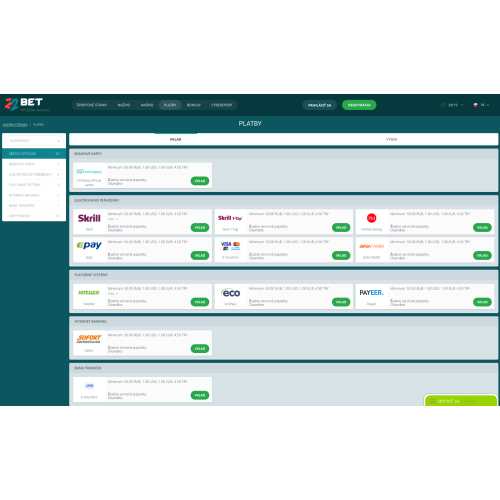The width and height of the screenshot is (500, 500).
Task: Select the Skrill payment logo
Action: (89, 218)
